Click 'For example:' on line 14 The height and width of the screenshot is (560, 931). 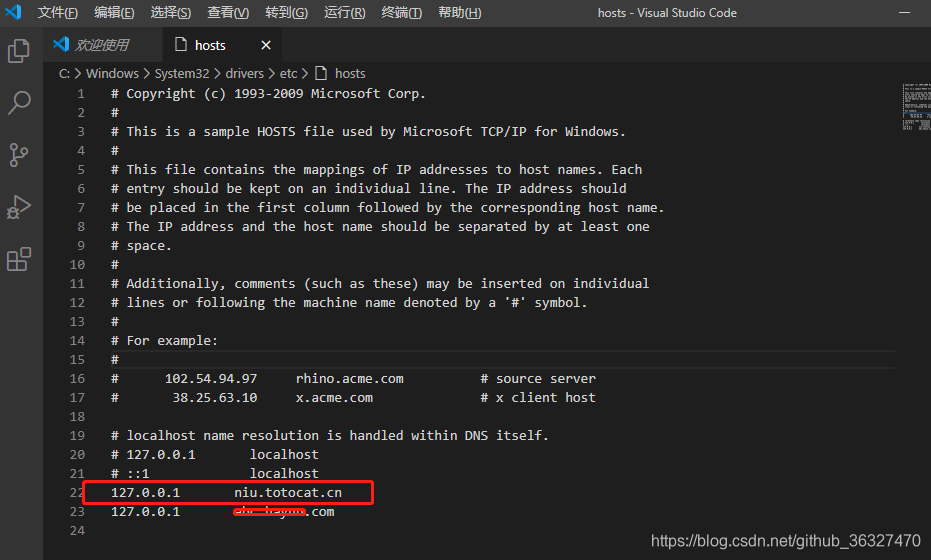point(172,341)
